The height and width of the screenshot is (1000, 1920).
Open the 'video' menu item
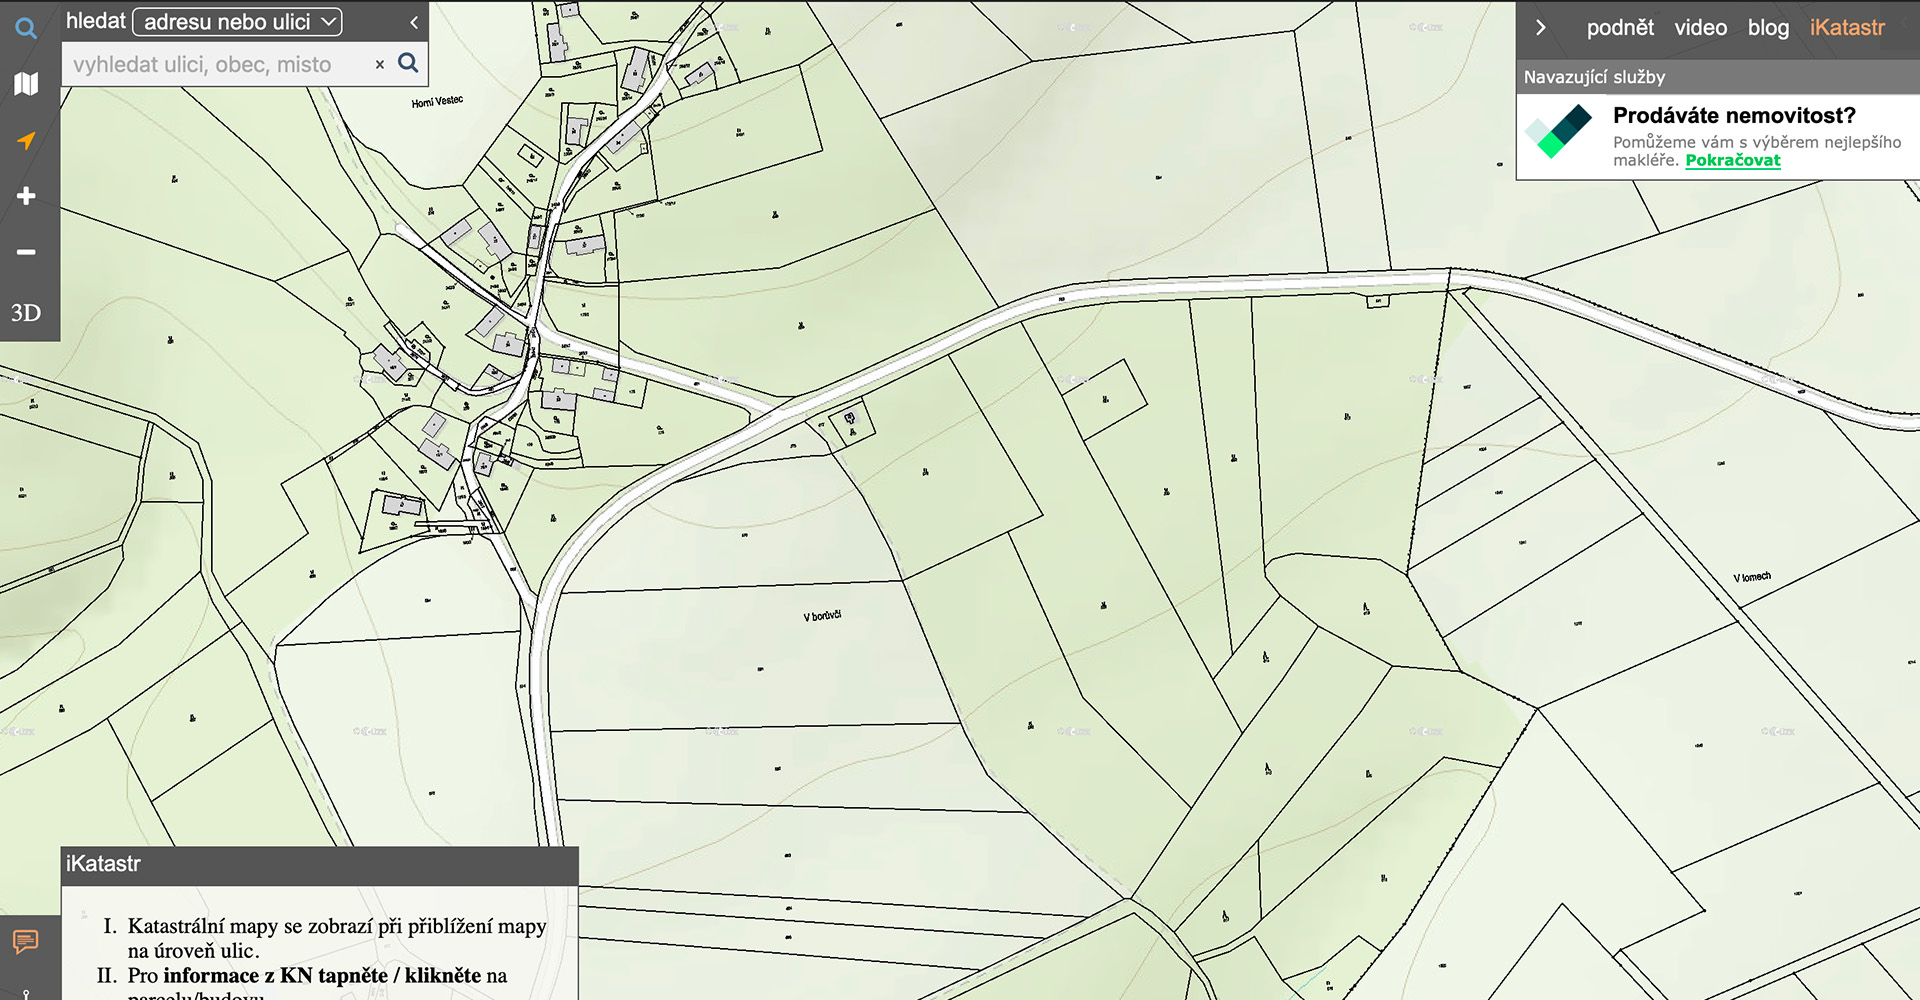pos(1701,28)
